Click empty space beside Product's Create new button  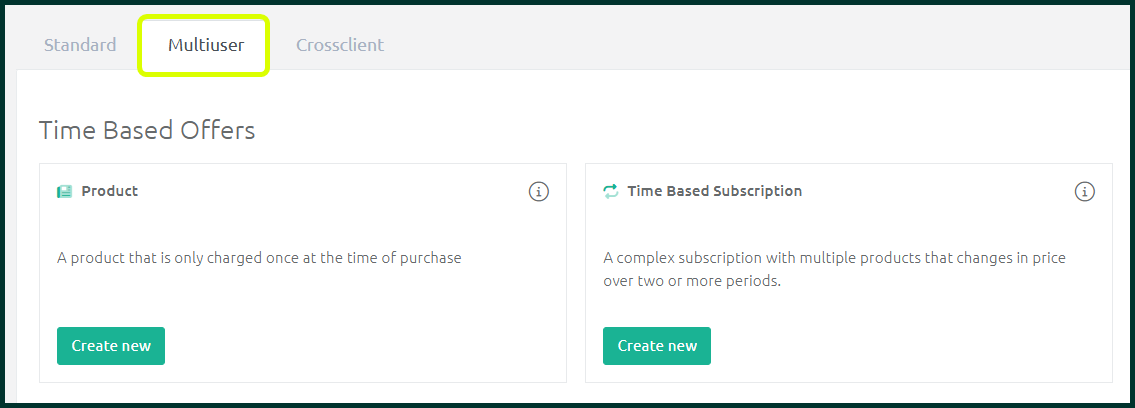pyautogui.click(x=362, y=346)
